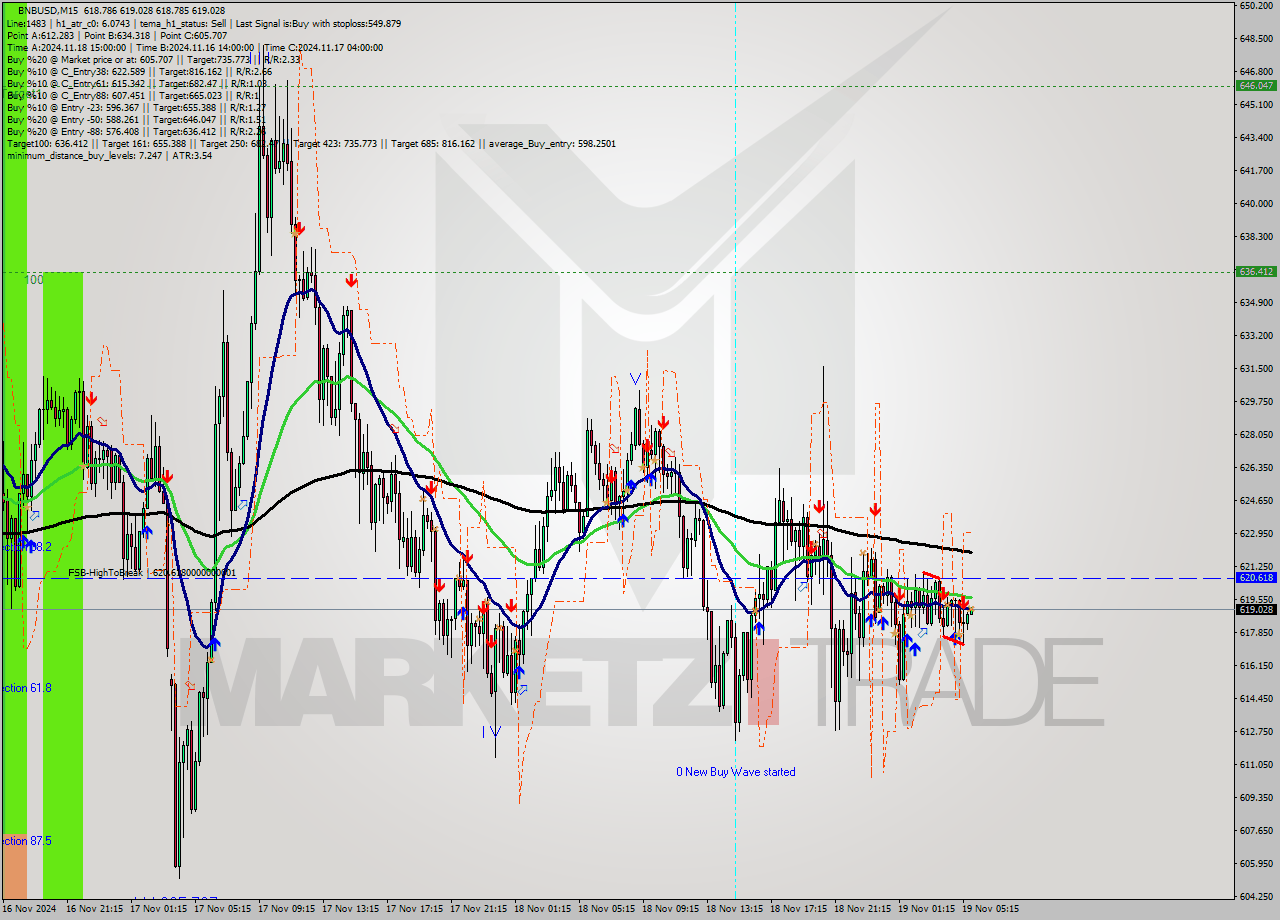Click the 605.950 price axis label

pos(1256,863)
